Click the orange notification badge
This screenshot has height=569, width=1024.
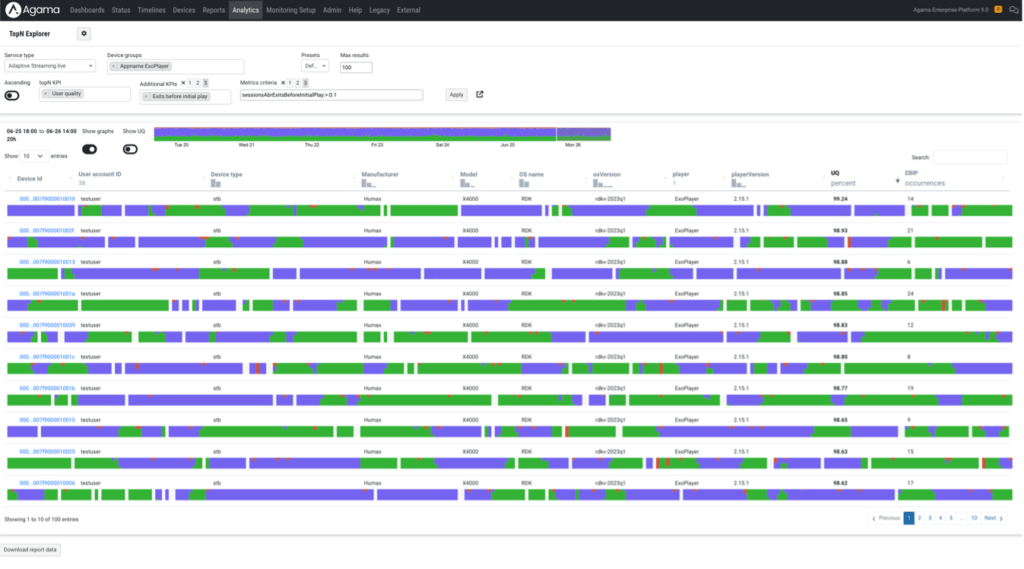(x=998, y=10)
